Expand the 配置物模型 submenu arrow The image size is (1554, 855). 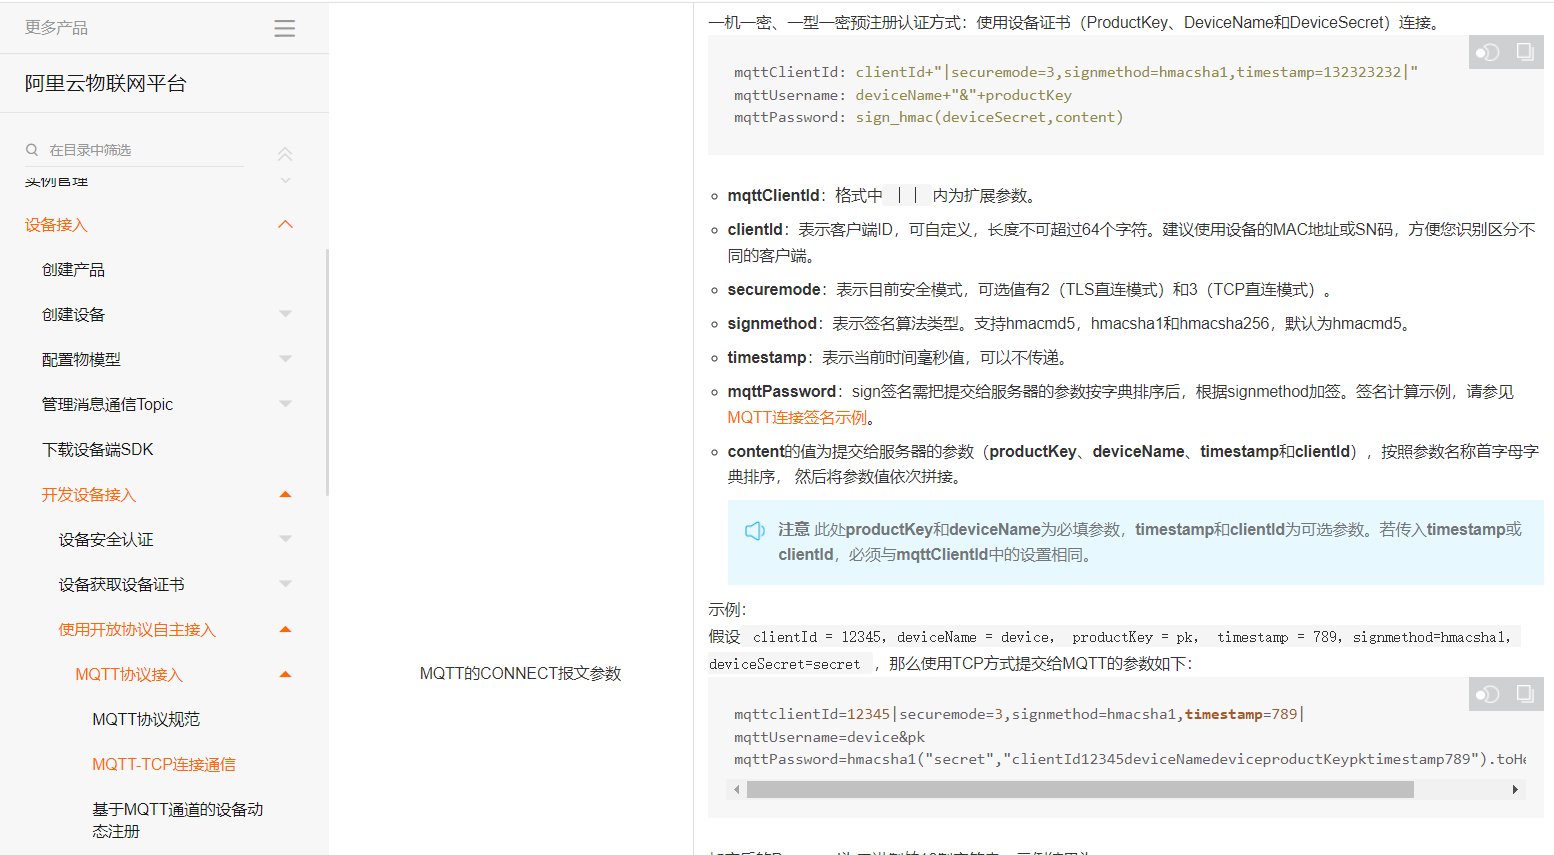285,359
